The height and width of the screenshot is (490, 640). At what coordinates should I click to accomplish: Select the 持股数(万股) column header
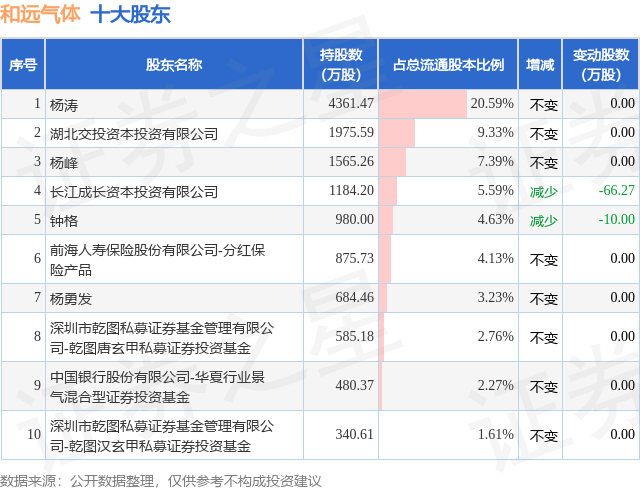pos(341,65)
